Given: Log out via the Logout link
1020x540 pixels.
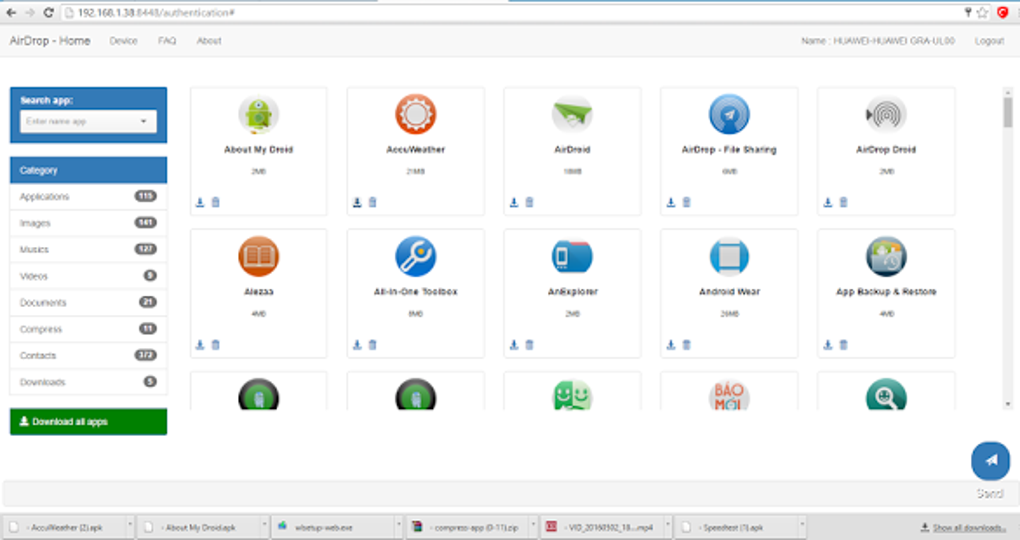Looking at the screenshot, I should [x=989, y=41].
